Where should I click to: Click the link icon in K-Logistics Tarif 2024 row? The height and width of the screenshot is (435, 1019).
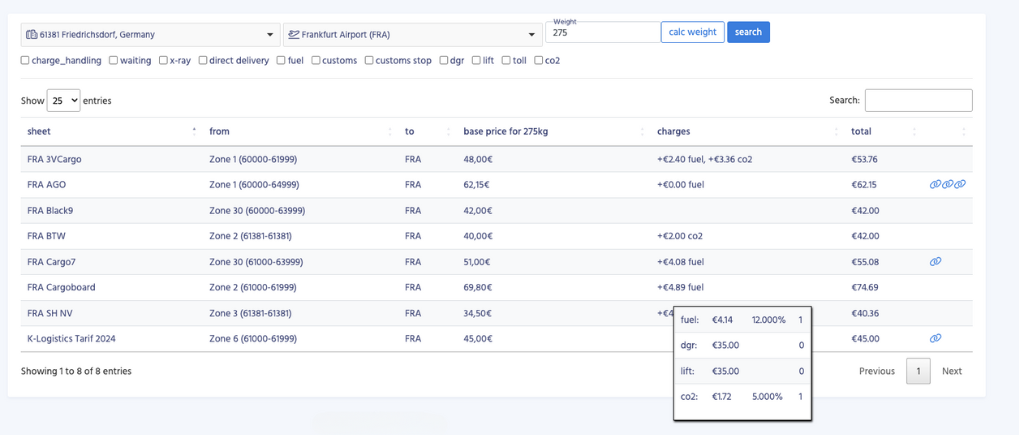click(x=935, y=339)
